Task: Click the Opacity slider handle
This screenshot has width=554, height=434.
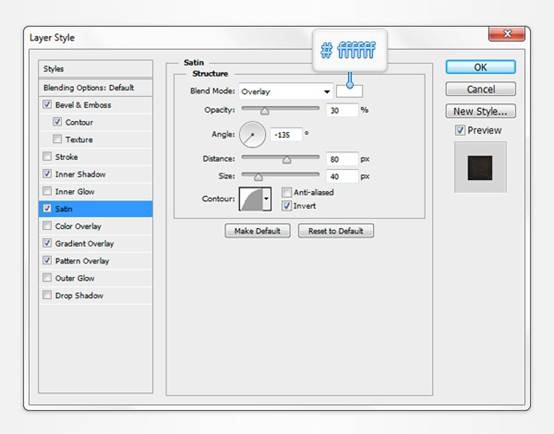Action: [265, 111]
